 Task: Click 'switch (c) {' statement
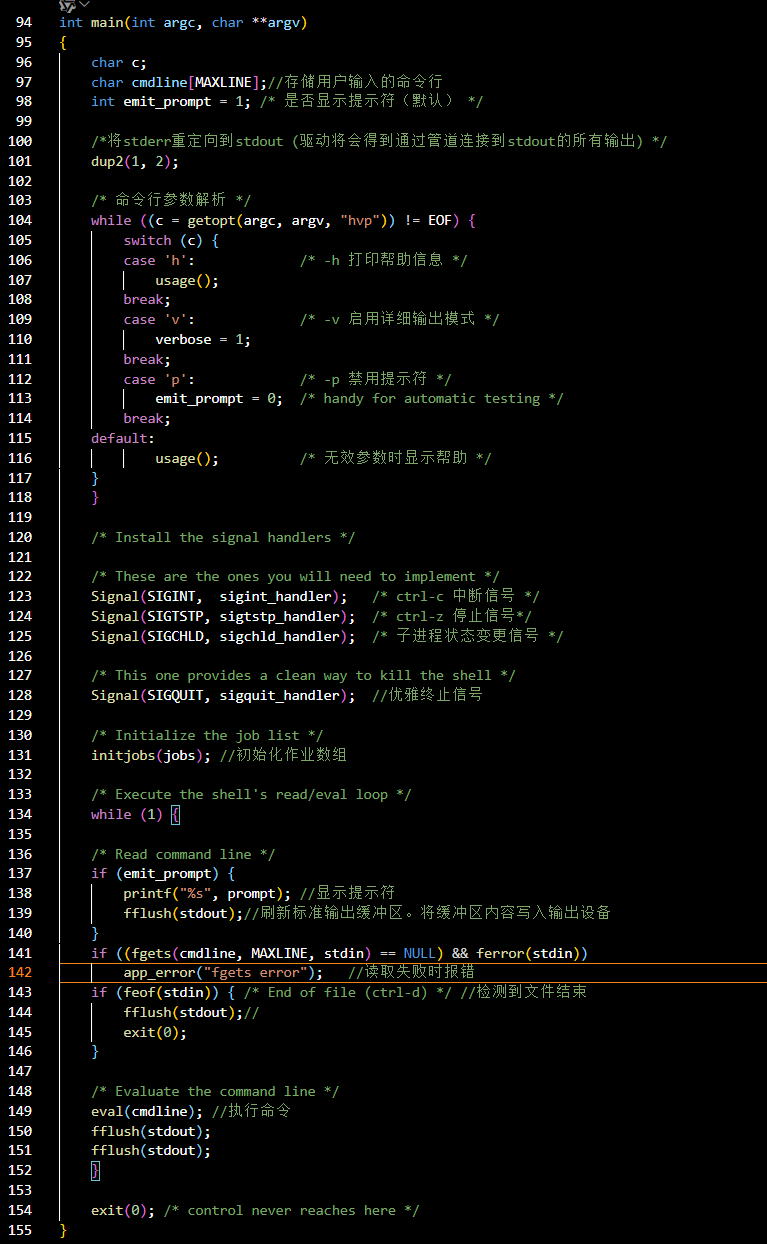(x=171, y=240)
